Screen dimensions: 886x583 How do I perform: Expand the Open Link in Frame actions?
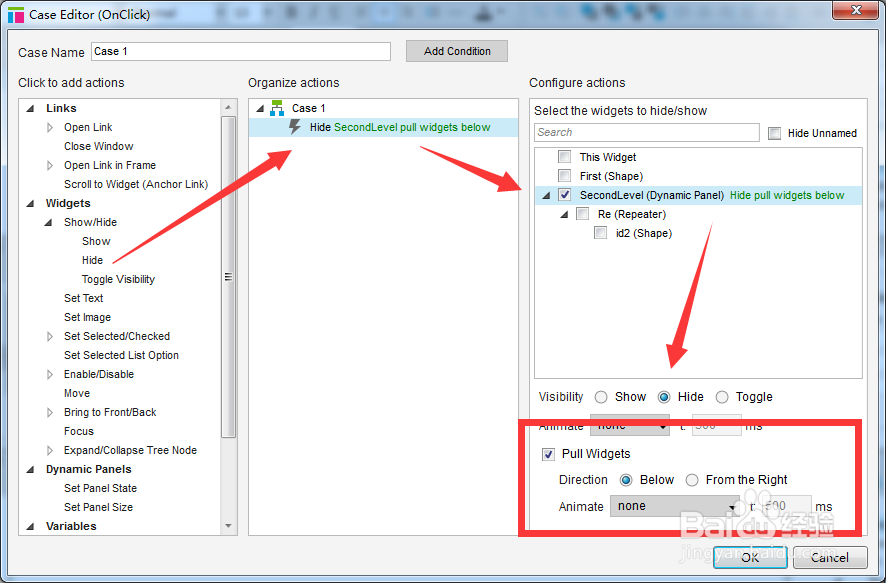50,166
